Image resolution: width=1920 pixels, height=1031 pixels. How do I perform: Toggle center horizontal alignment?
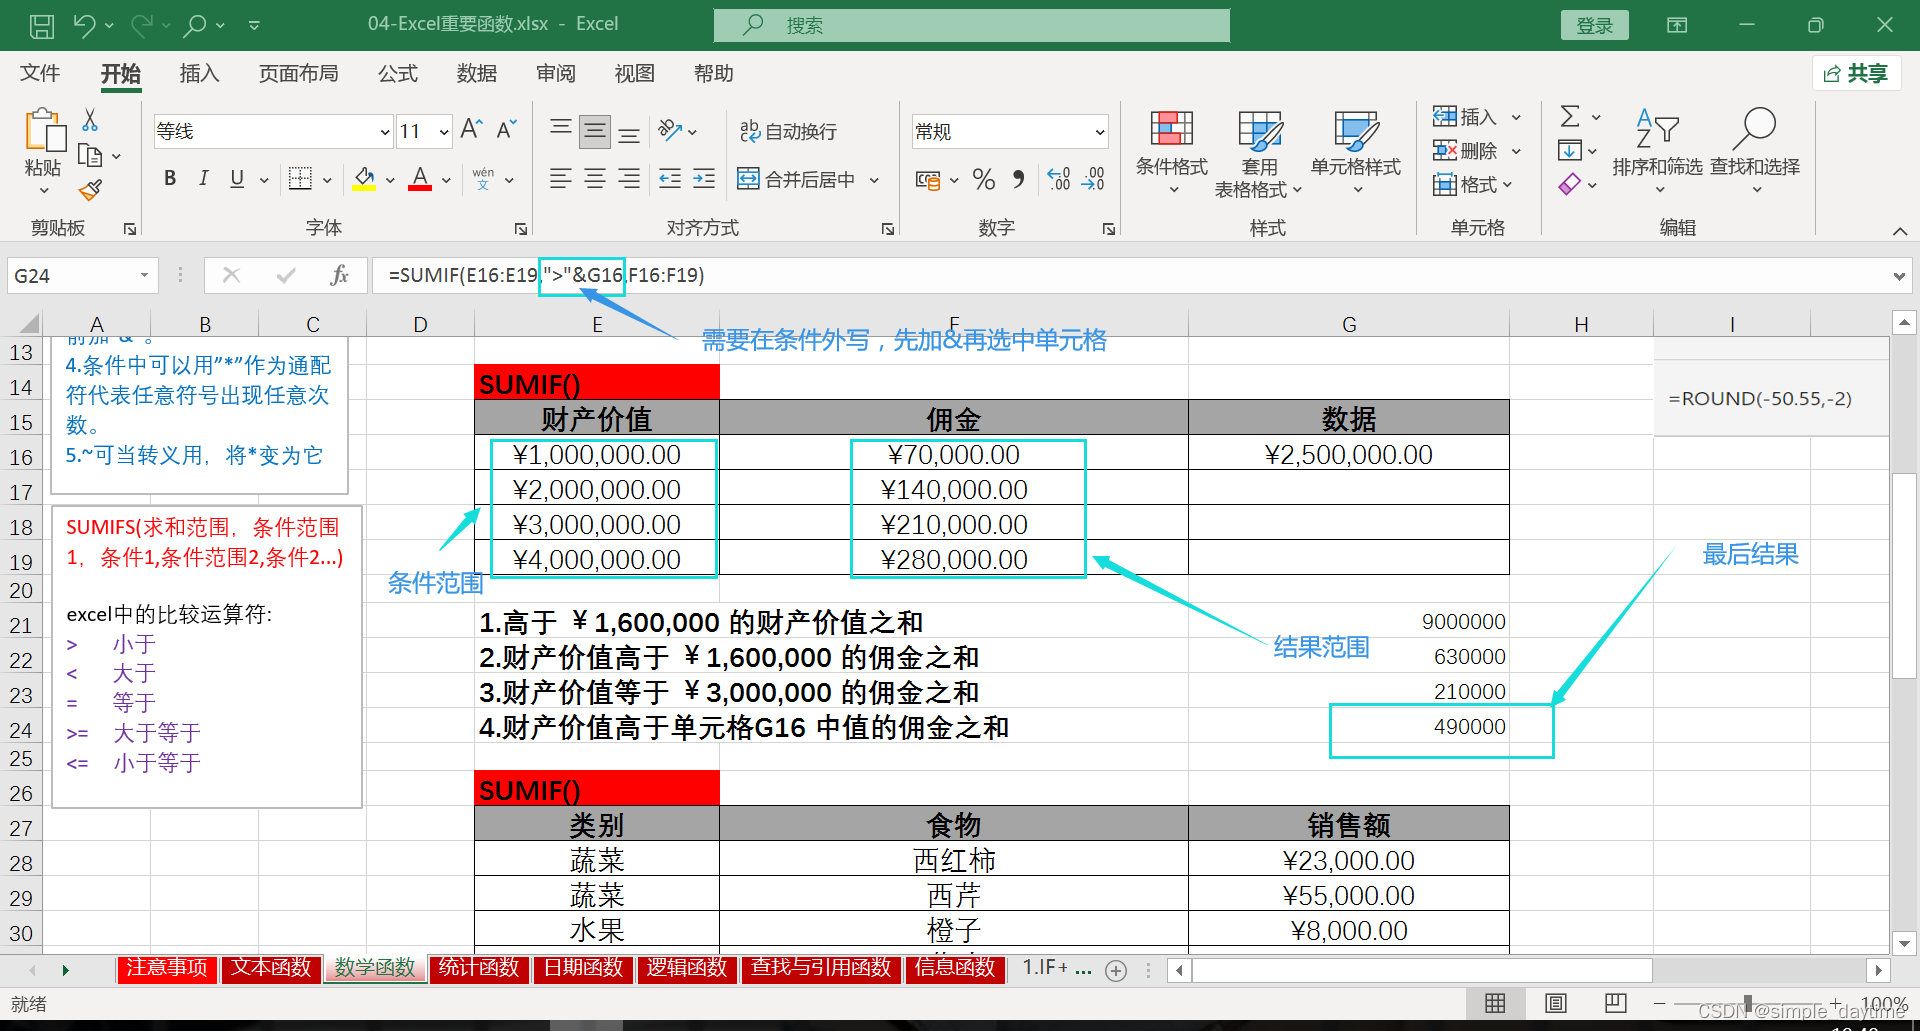595,179
